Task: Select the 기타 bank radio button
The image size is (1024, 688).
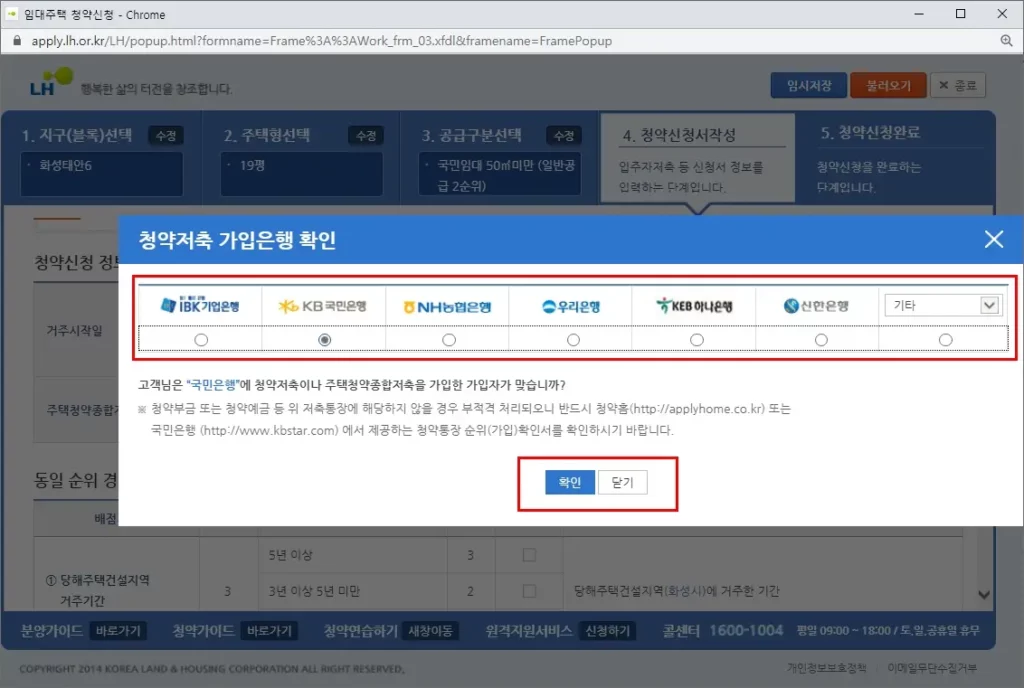Action: coord(945,340)
